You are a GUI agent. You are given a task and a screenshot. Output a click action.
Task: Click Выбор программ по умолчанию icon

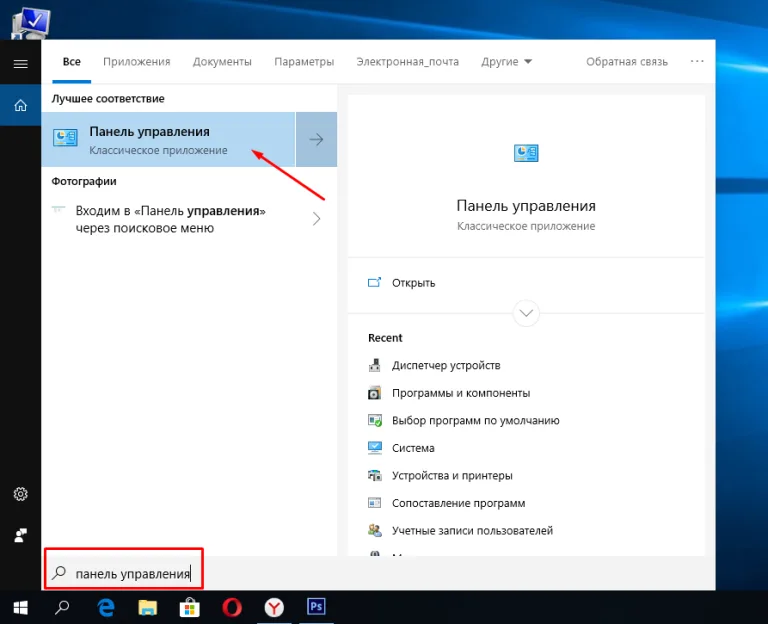(375, 420)
